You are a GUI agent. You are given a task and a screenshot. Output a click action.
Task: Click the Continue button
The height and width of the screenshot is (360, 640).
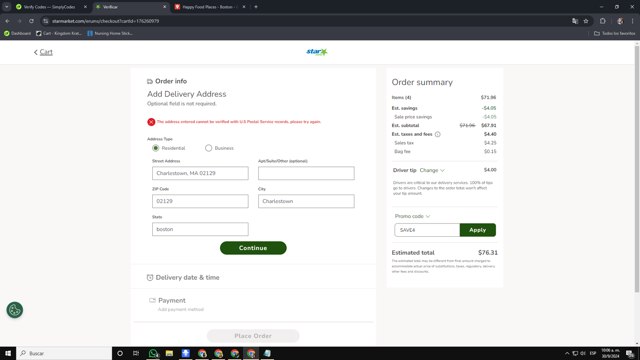[x=253, y=248]
